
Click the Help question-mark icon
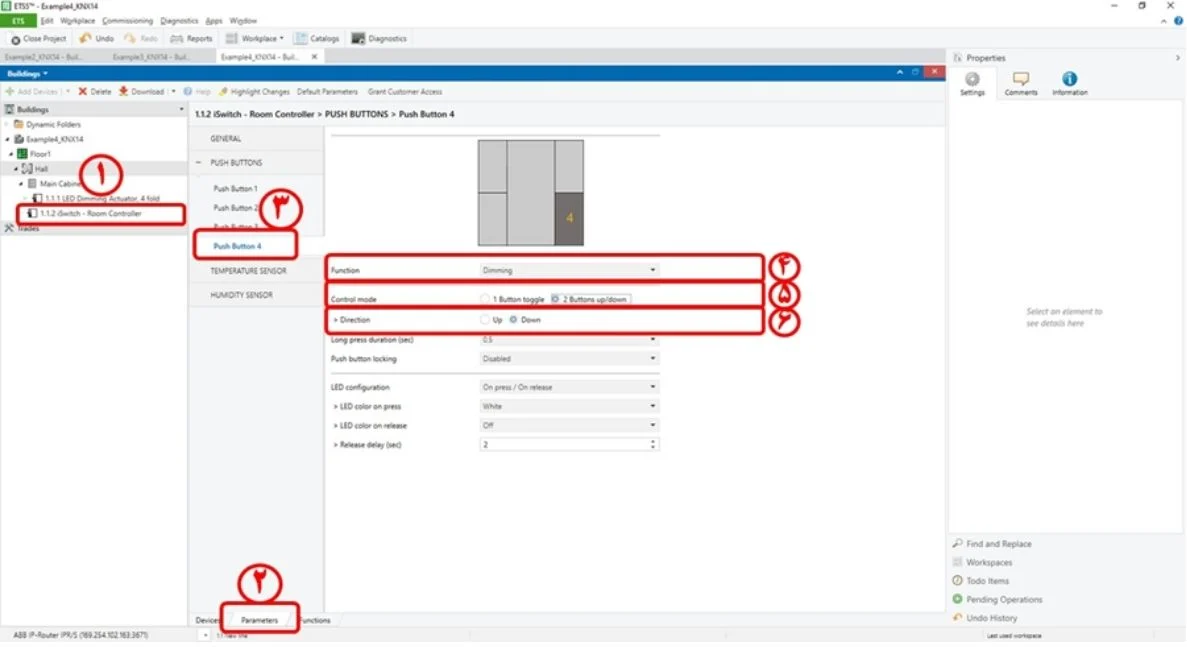188,92
